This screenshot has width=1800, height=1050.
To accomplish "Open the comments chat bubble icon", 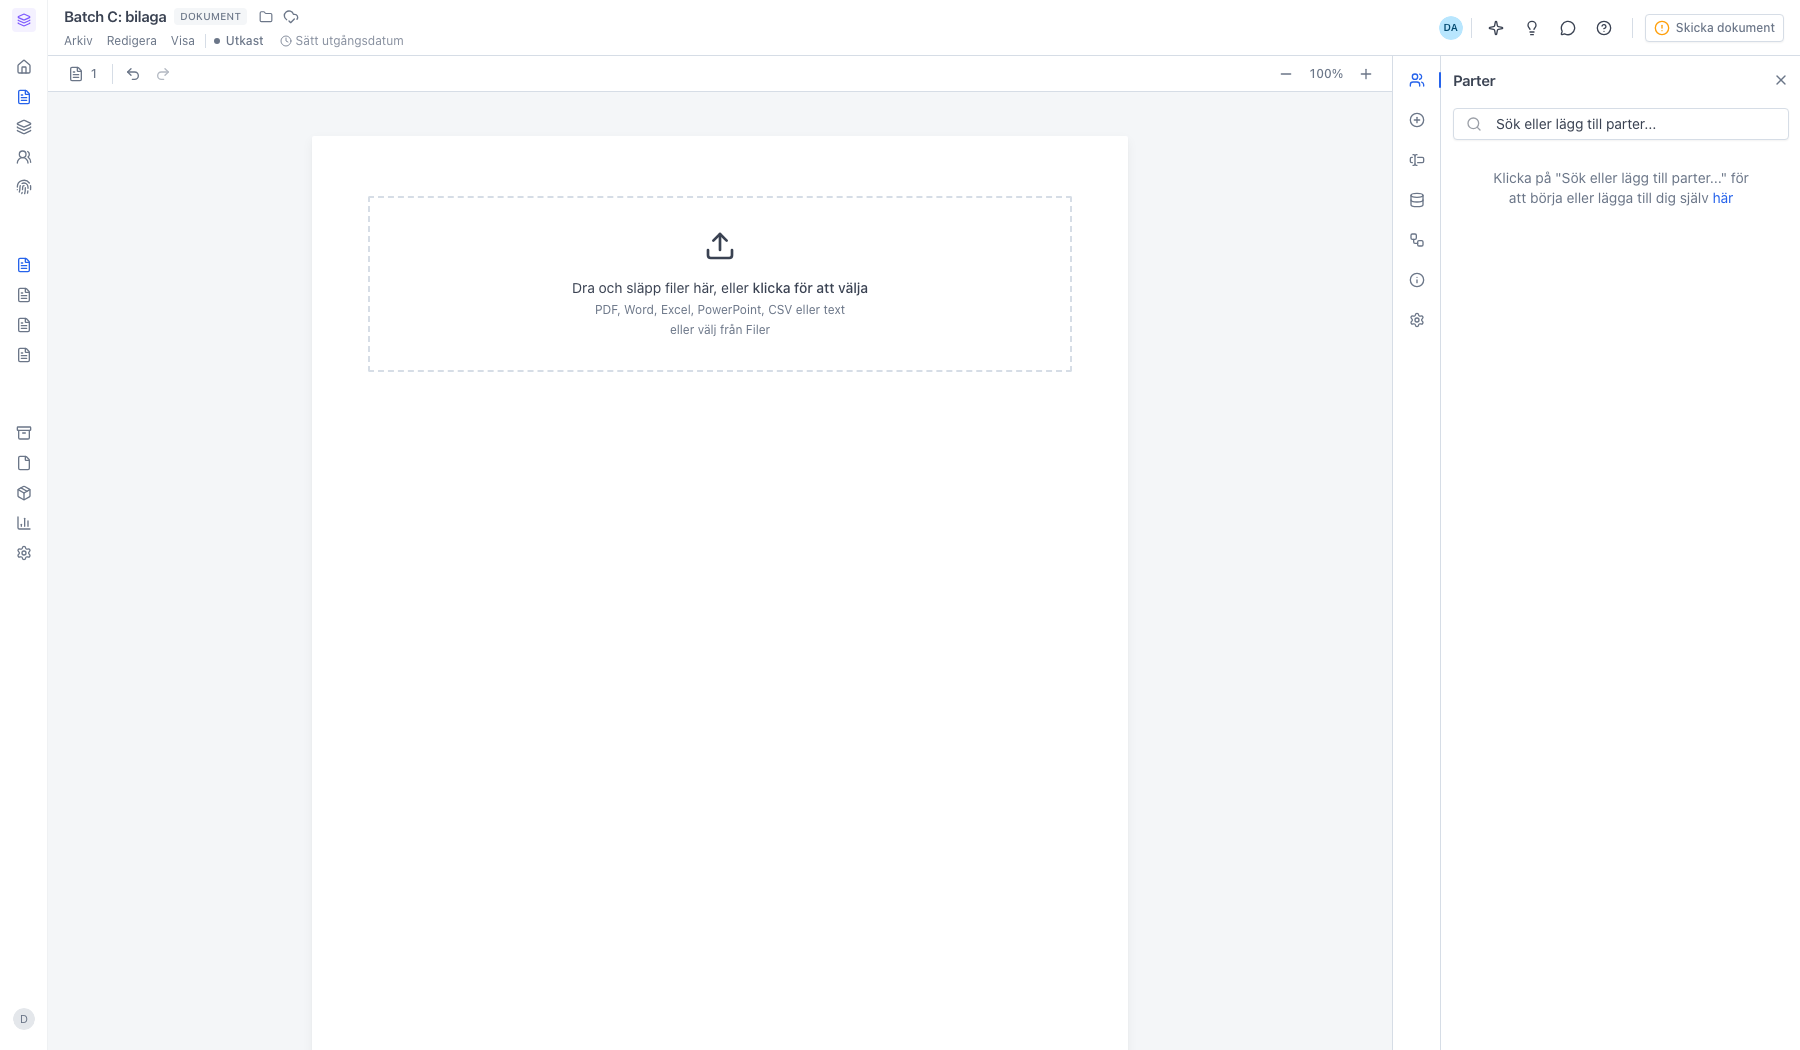I will click(1568, 28).
